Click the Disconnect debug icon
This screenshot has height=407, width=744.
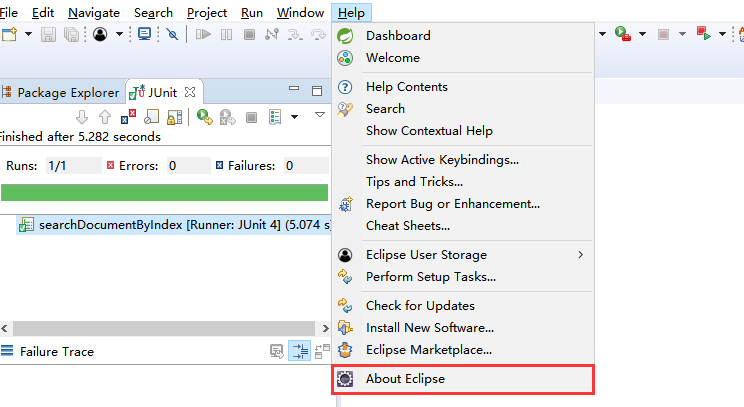point(272,34)
